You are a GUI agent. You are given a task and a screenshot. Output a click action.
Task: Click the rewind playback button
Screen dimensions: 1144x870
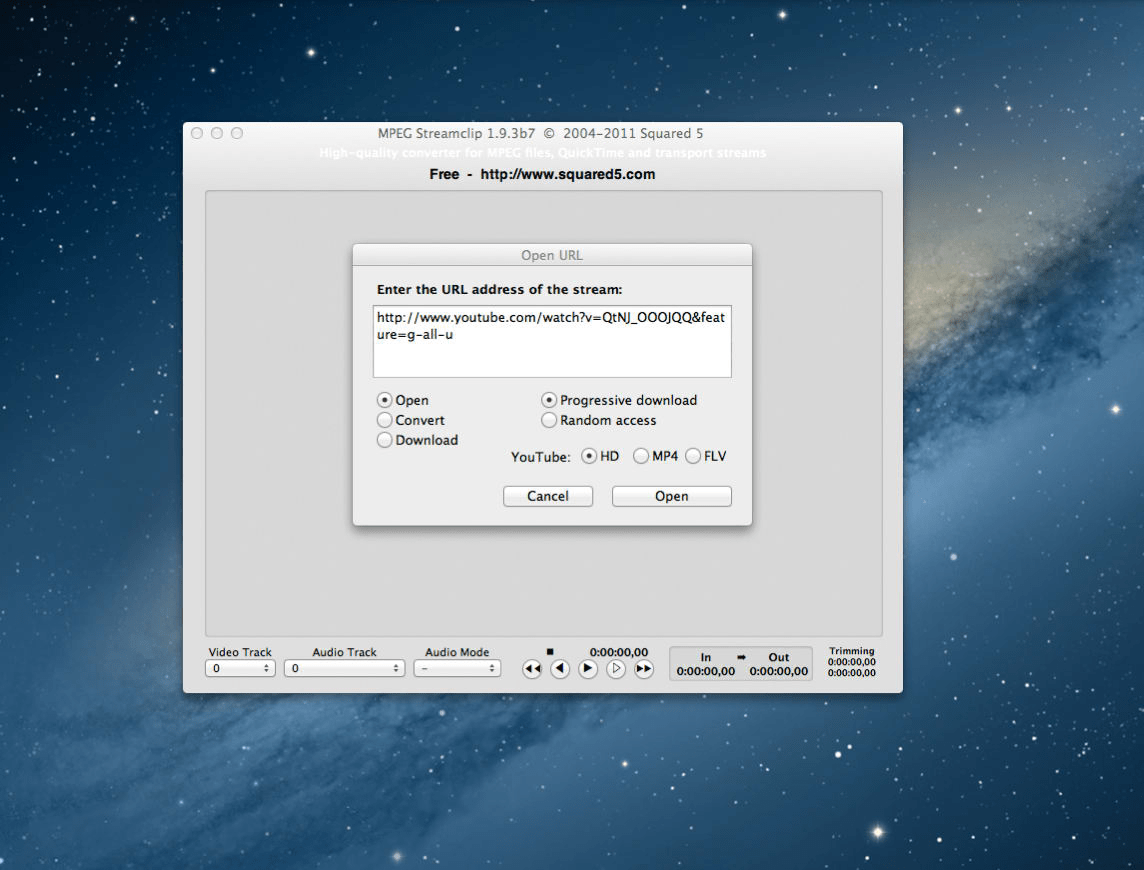click(532, 669)
